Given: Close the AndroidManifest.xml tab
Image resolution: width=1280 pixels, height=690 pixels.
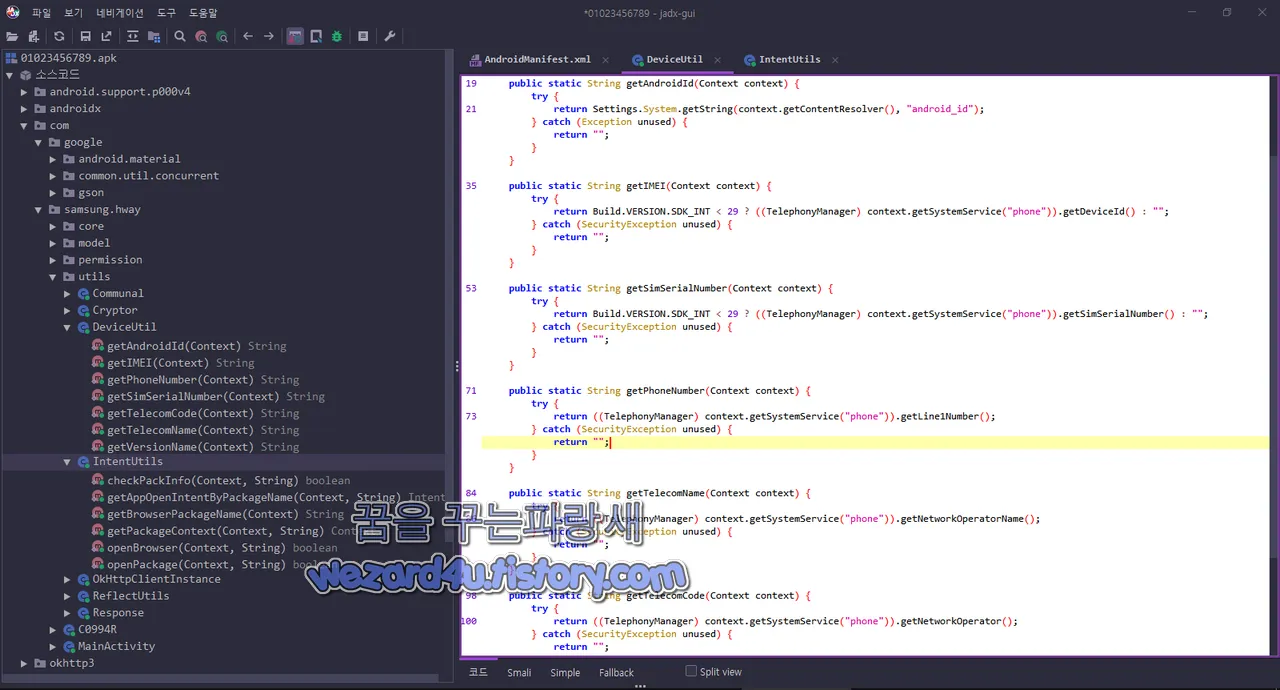Looking at the screenshot, I should point(605,60).
